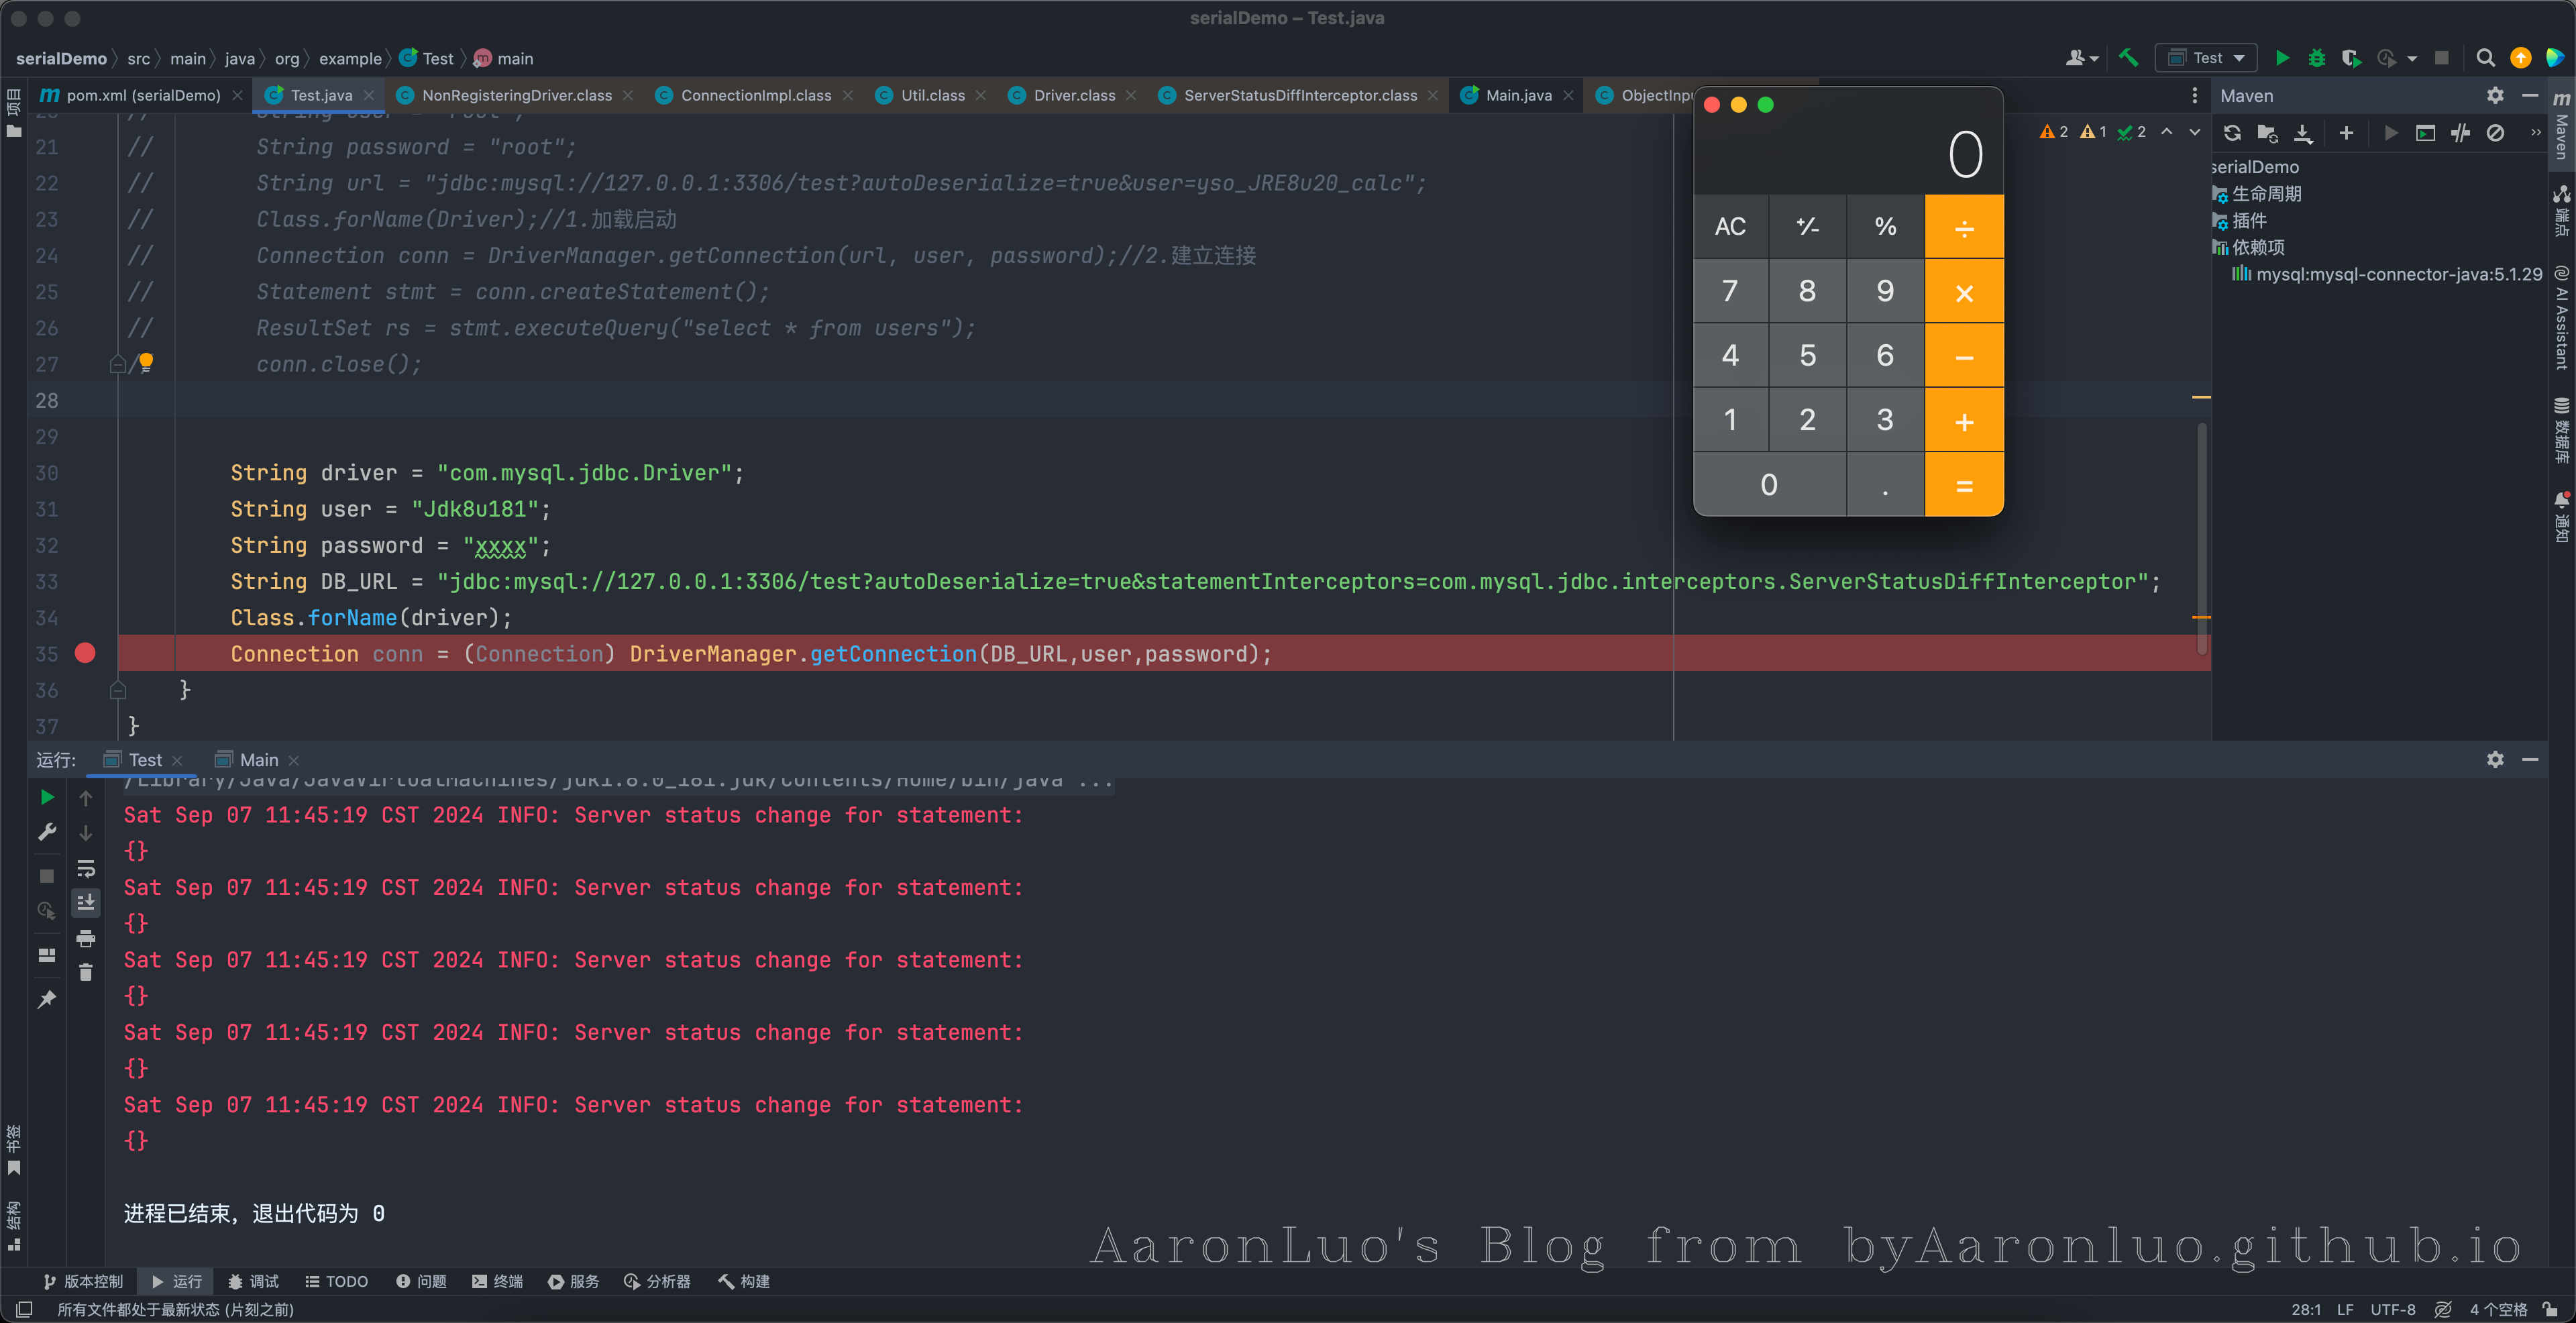Rerun Test using run panel play icon
This screenshot has width=2576, height=1323.
(47, 797)
